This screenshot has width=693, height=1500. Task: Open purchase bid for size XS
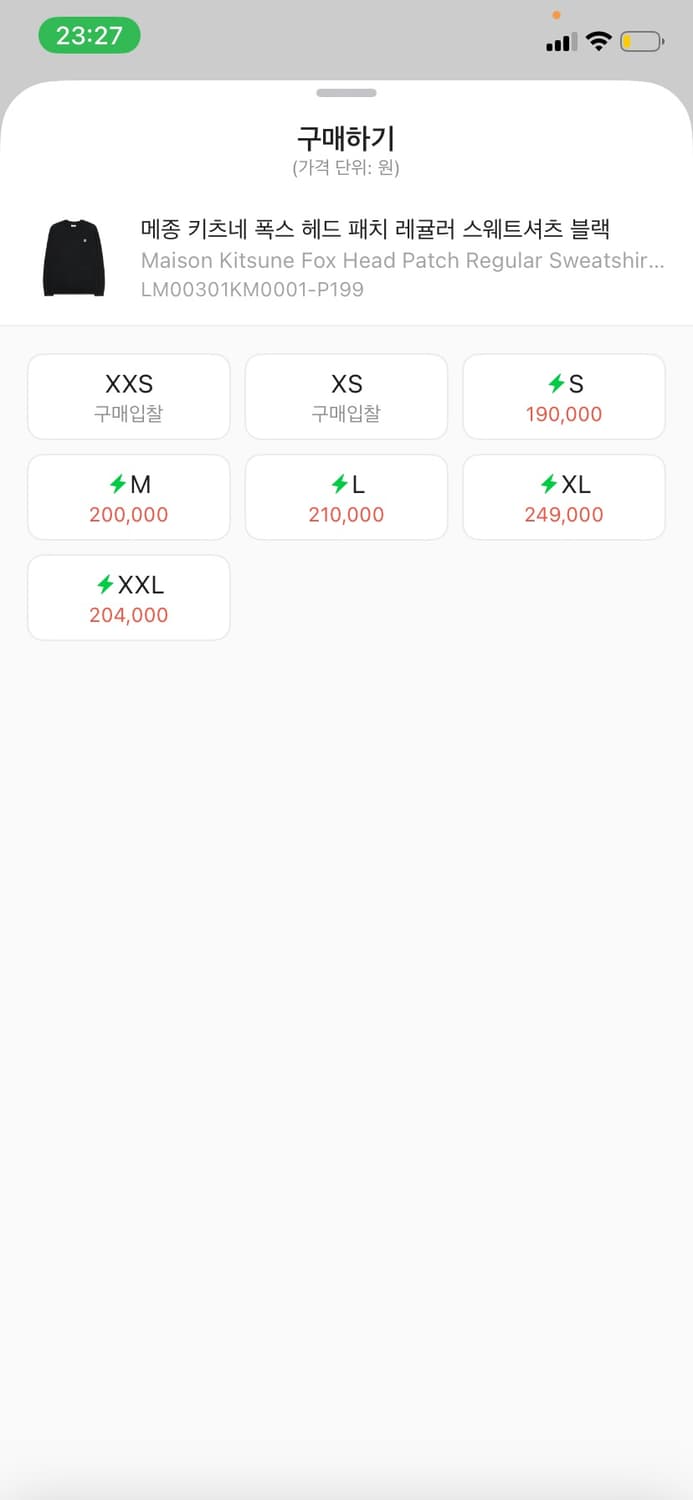(x=346, y=396)
